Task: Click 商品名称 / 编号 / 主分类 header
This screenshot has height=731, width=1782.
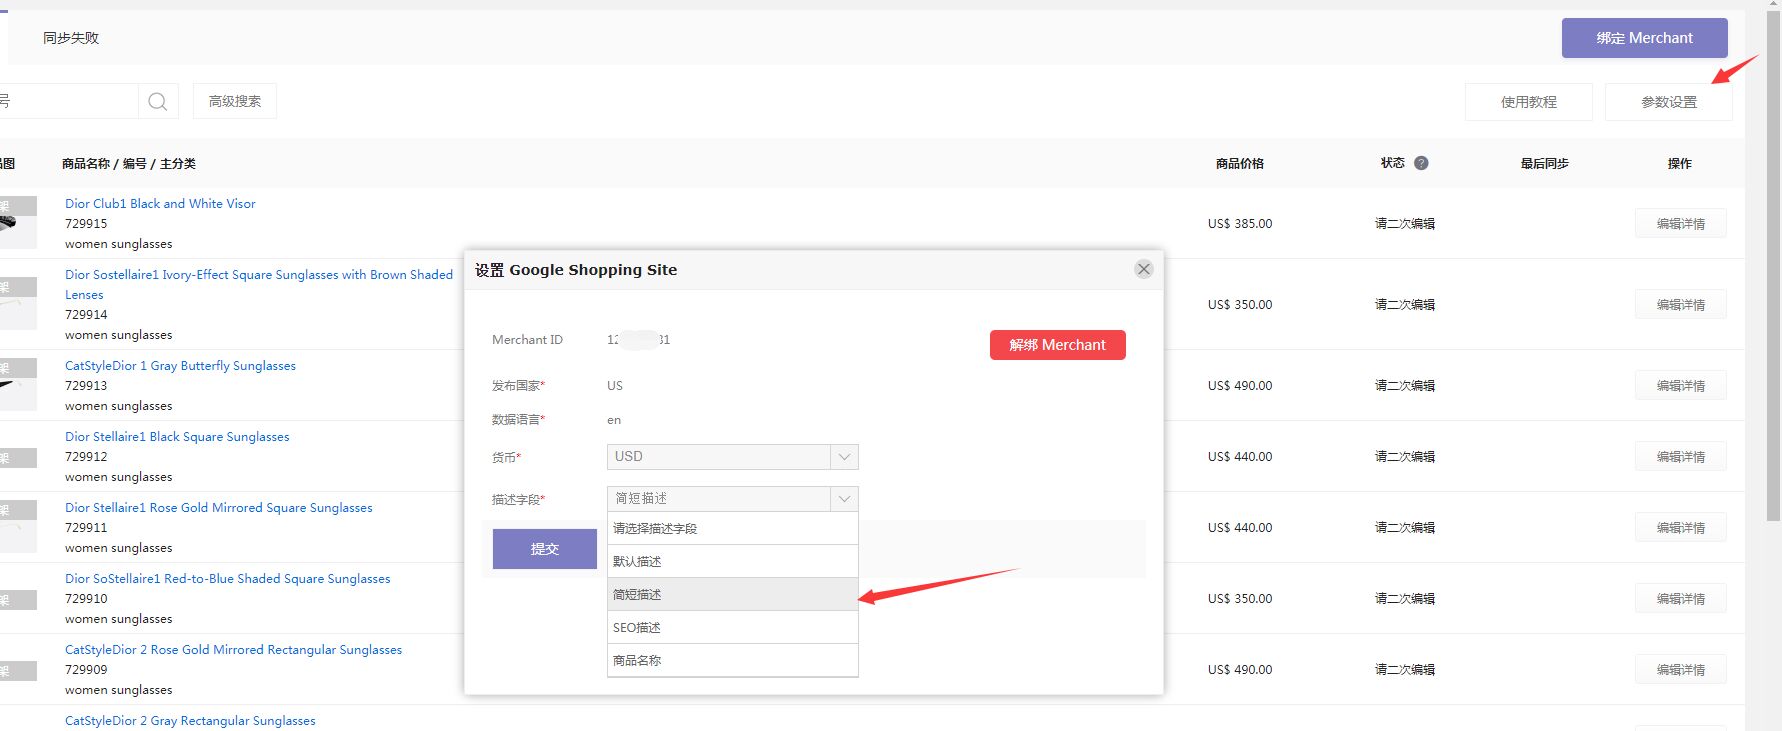Action: coord(128,163)
